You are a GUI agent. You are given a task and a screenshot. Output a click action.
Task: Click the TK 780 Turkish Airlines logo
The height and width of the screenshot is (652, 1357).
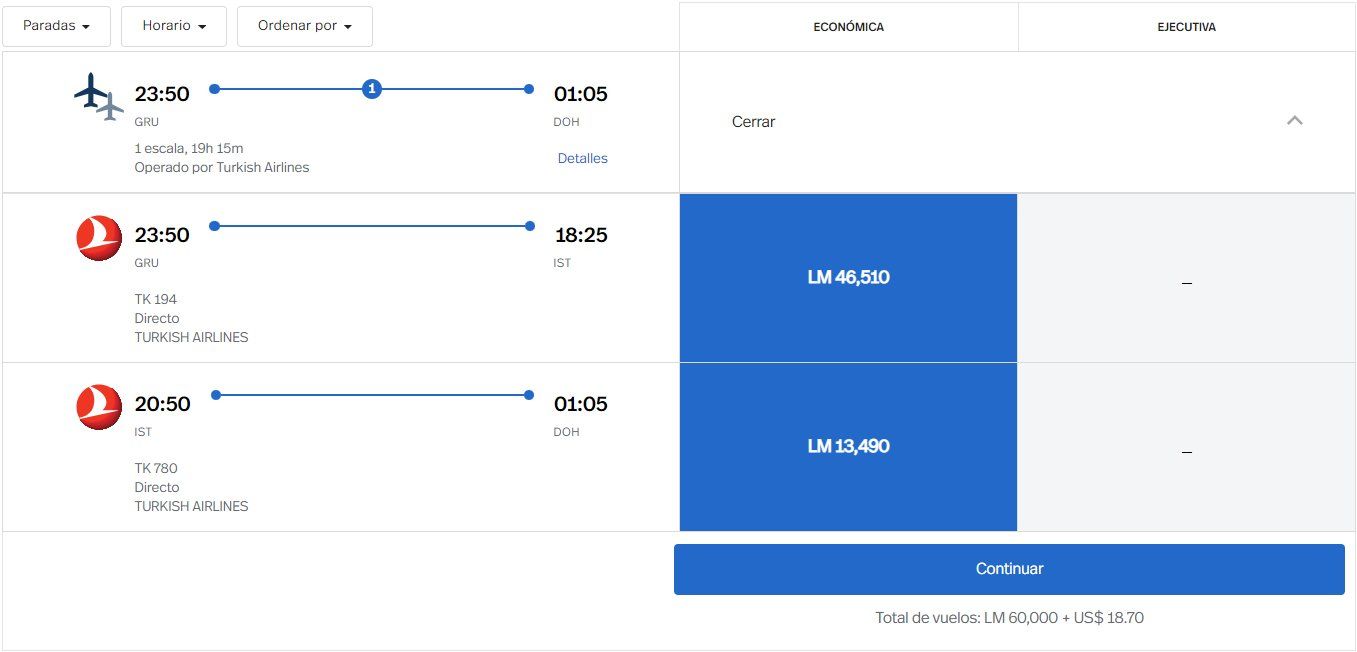99,407
